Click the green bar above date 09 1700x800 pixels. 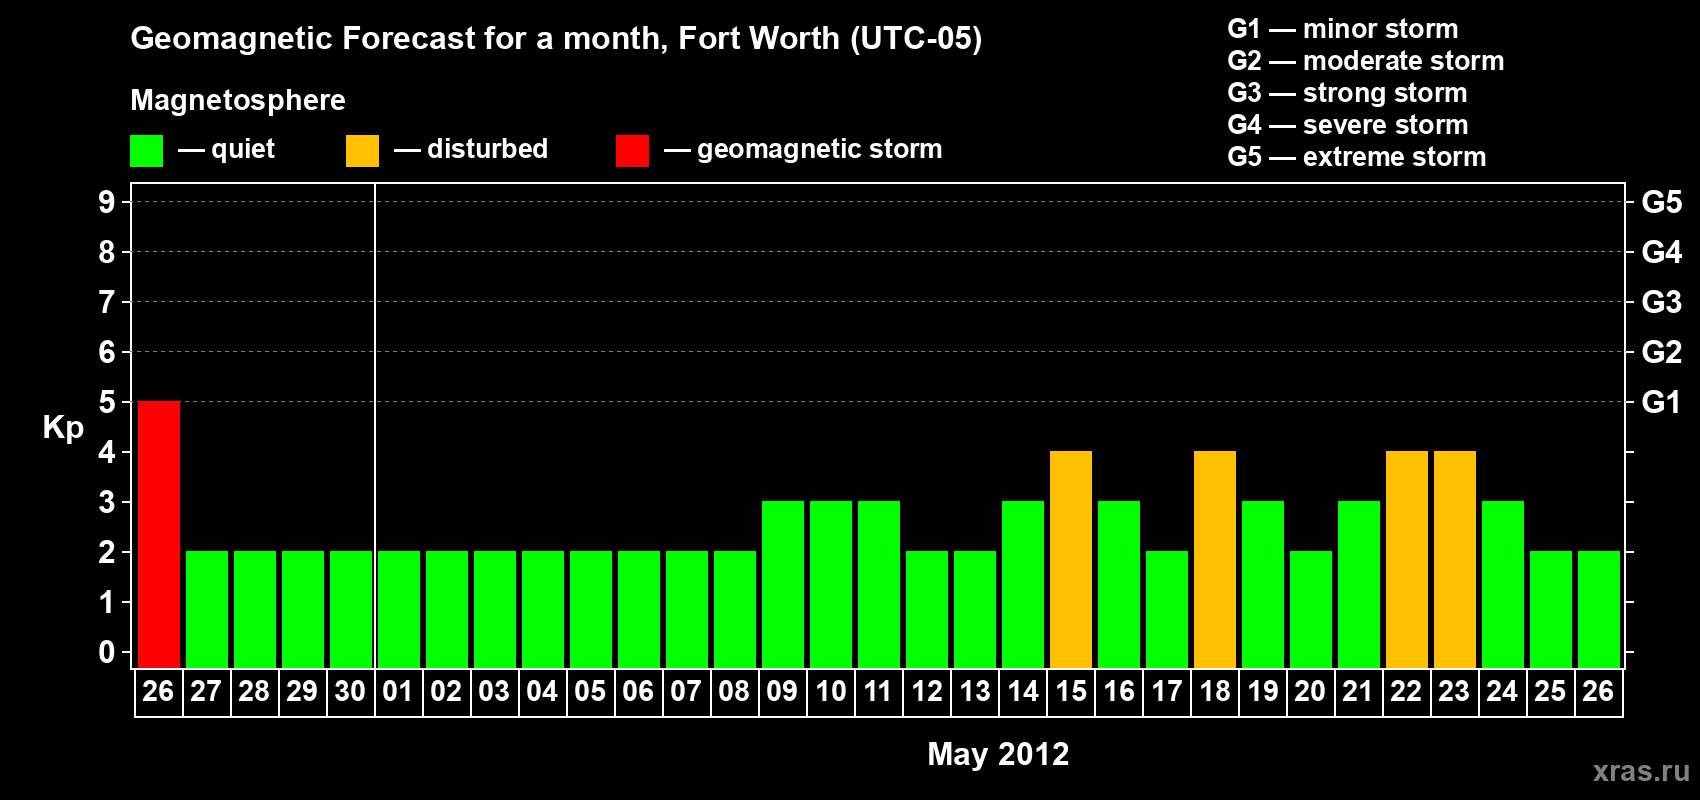coord(783,584)
